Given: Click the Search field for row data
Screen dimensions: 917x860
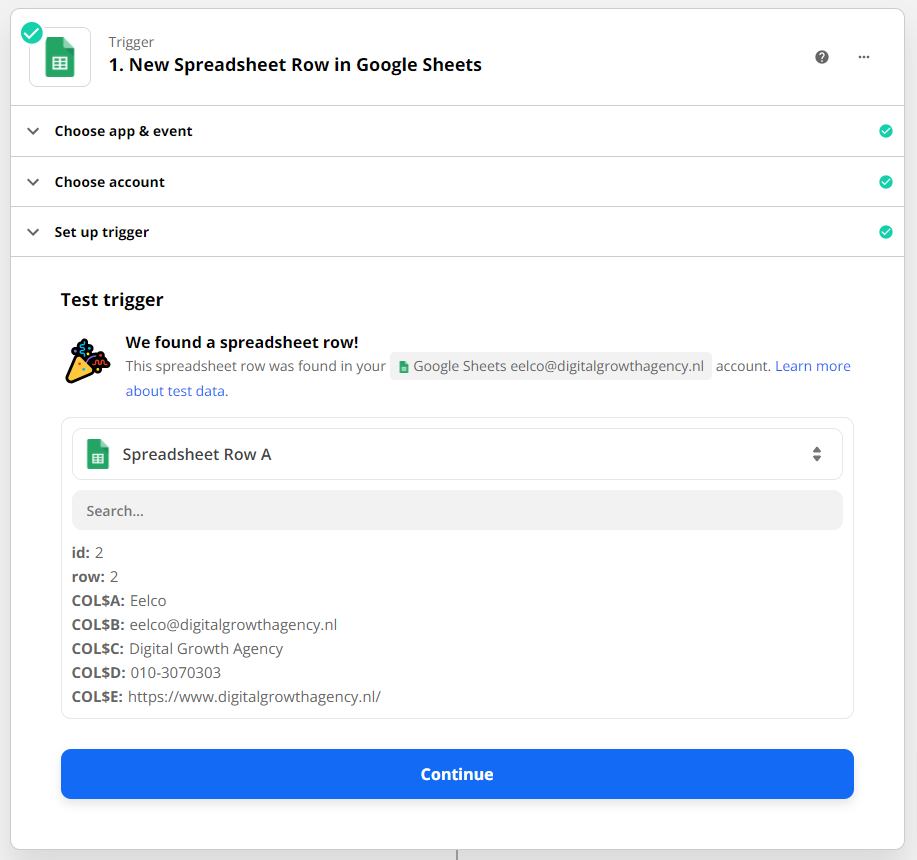Looking at the screenshot, I should click(x=457, y=510).
